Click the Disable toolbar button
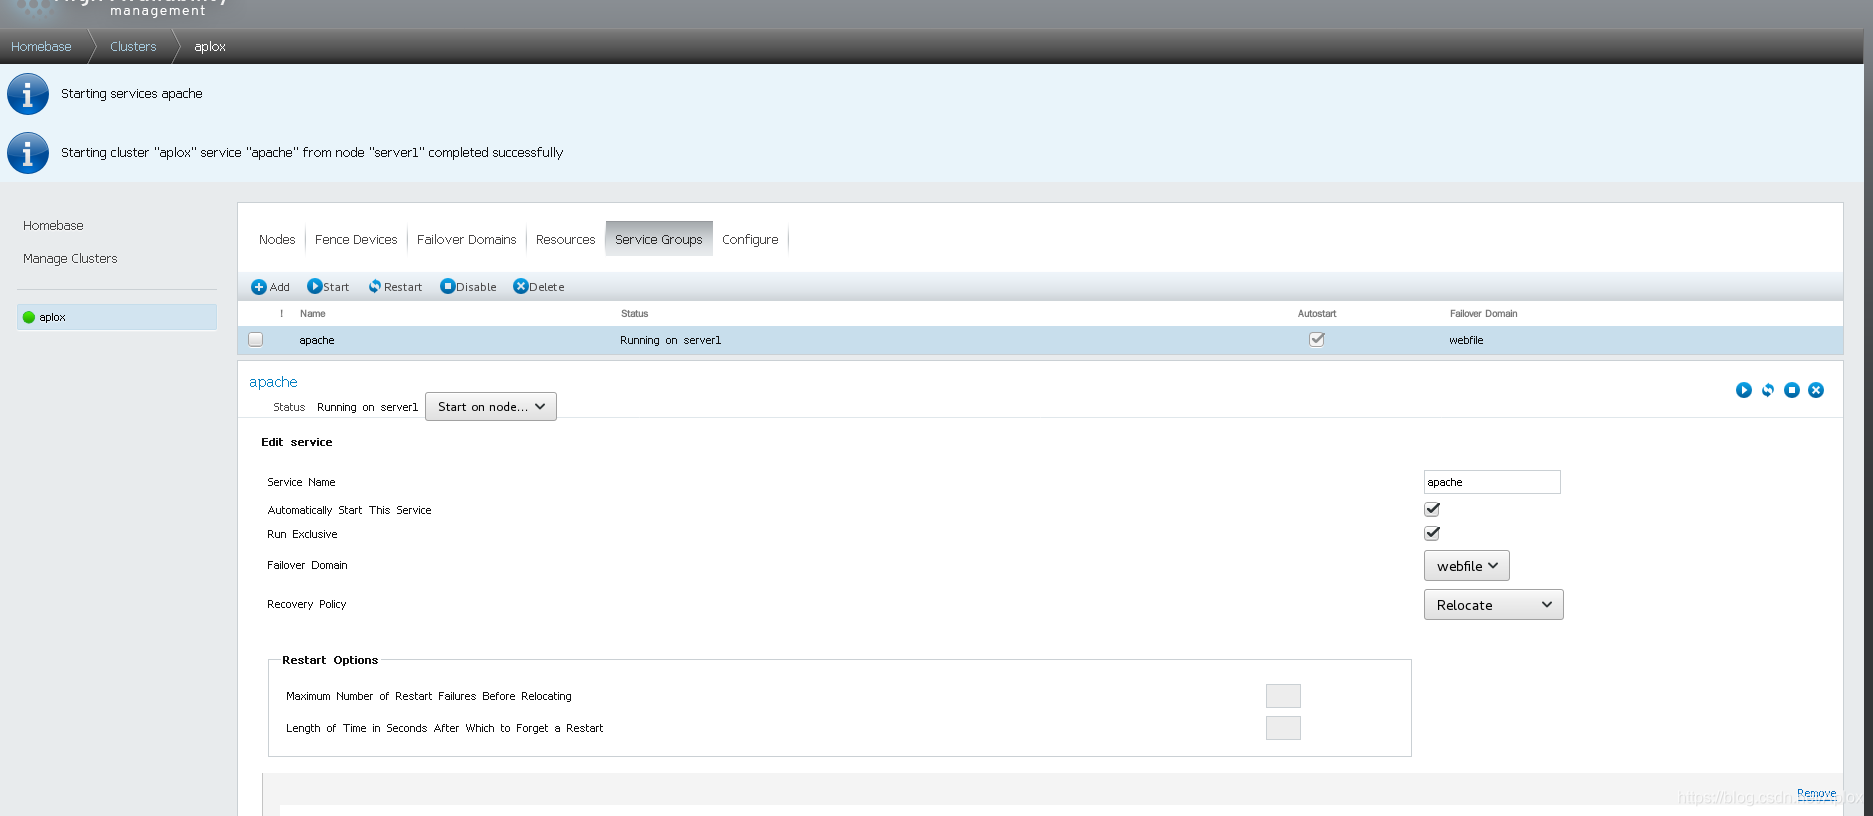Viewport: 1873px width, 816px height. click(x=468, y=287)
